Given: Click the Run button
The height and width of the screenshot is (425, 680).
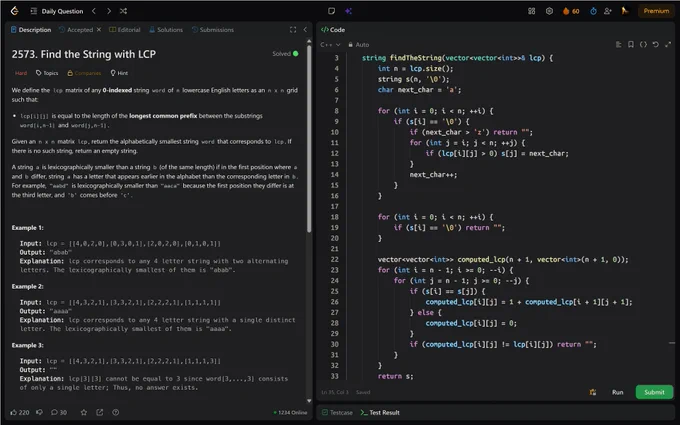Looking at the screenshot, I should [618, 392].
